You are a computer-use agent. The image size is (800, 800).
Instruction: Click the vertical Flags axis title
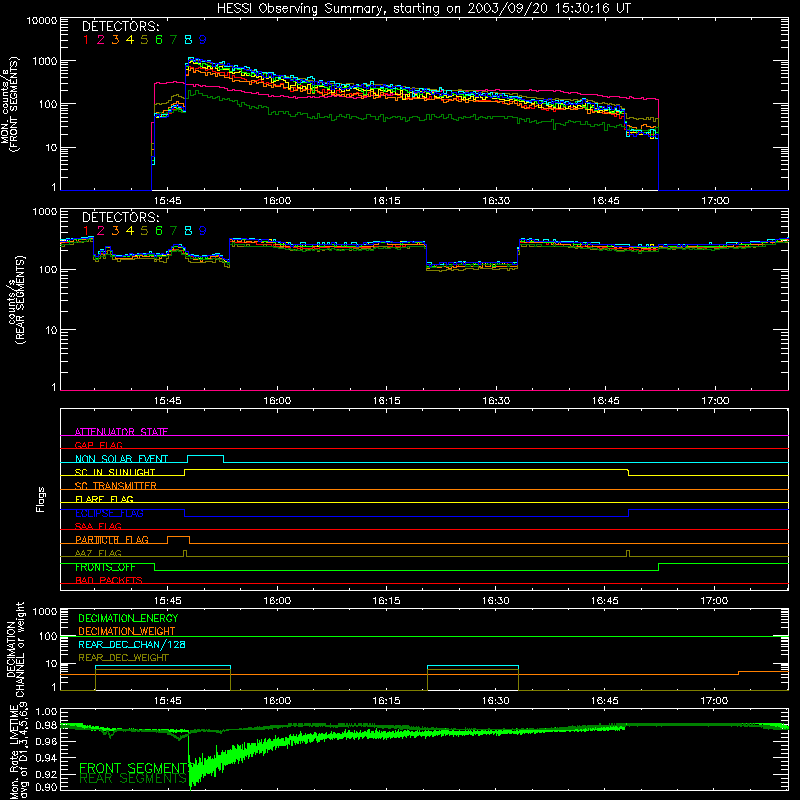coord(41,499)
